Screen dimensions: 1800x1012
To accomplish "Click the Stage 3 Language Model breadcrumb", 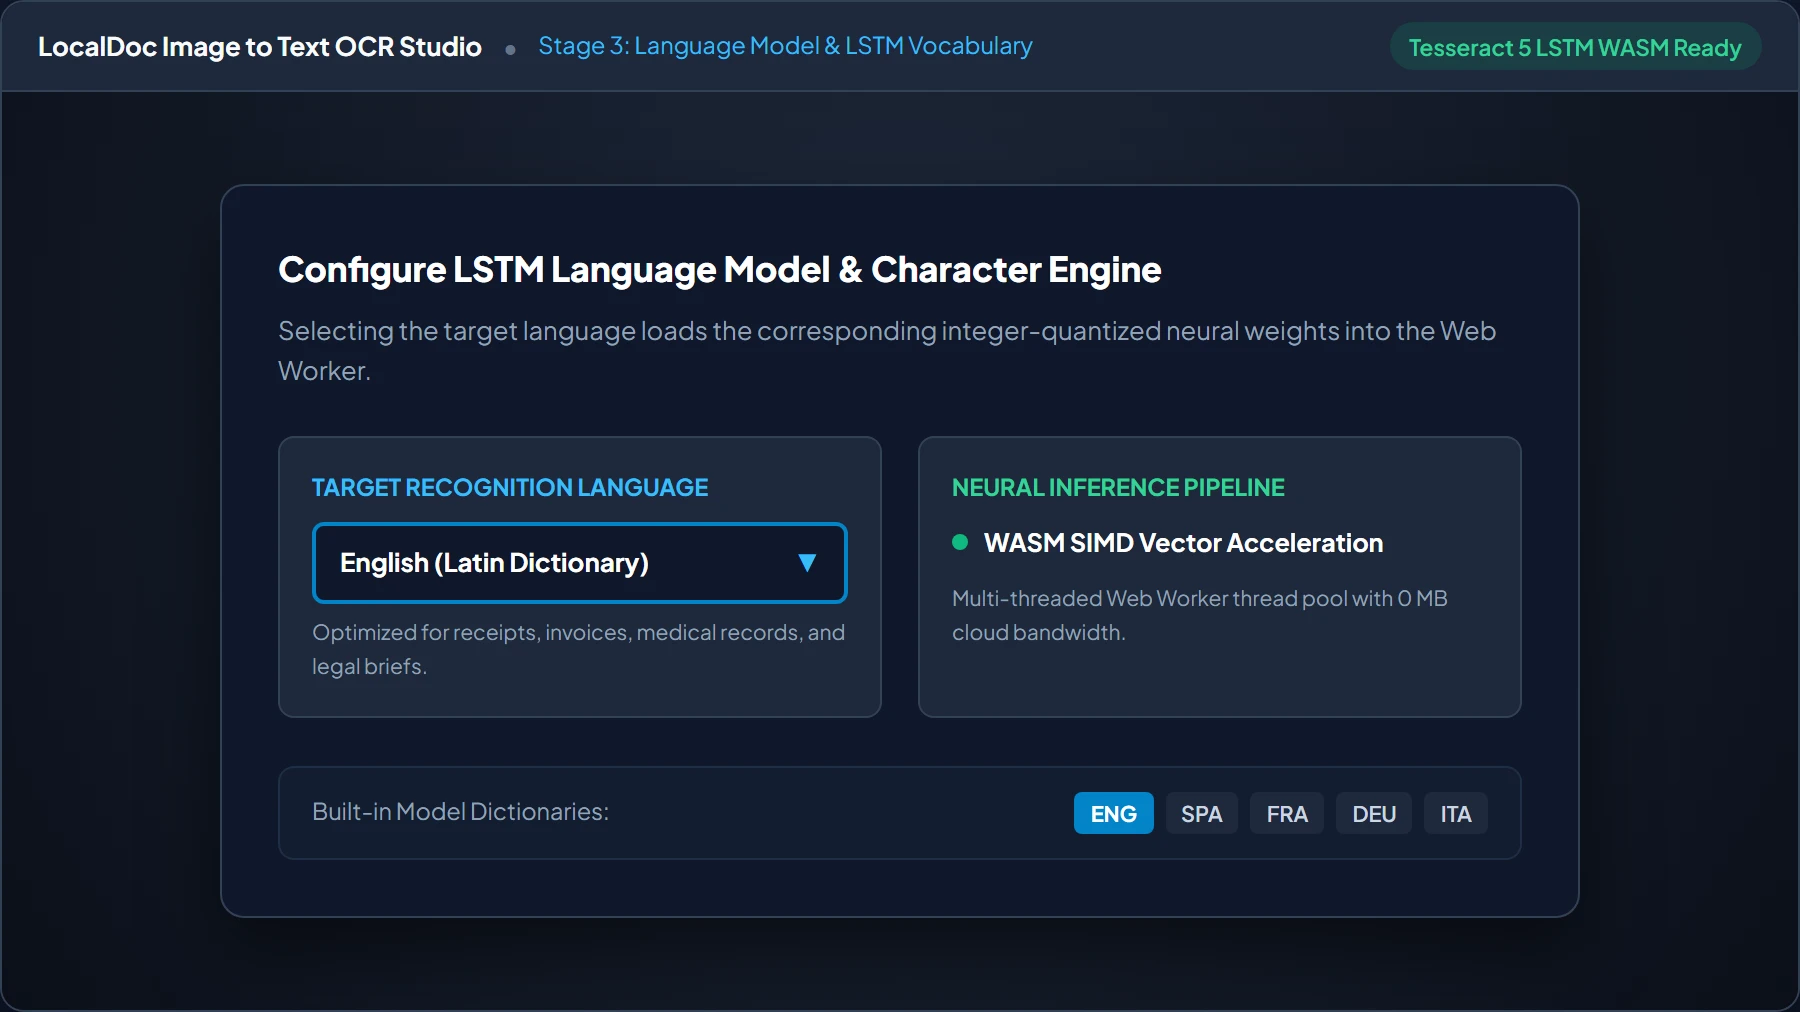I will pos(785,46).
